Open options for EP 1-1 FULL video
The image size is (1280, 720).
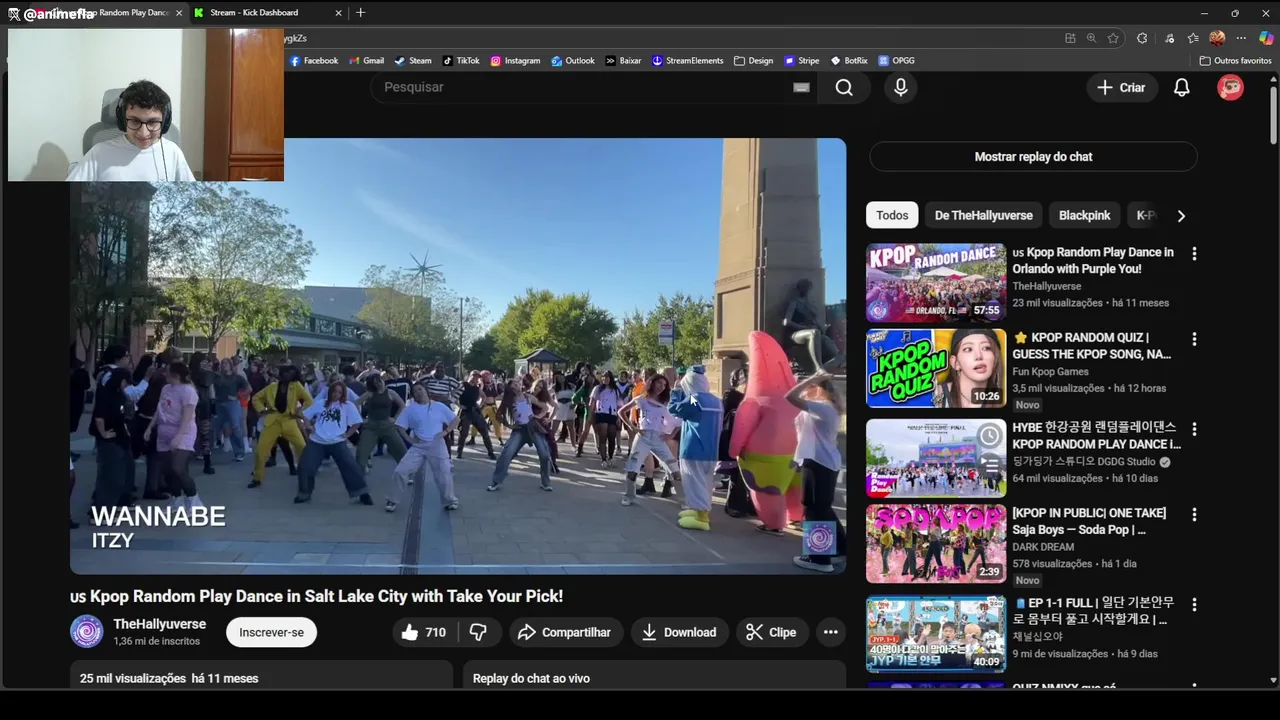(x=1193, y=605)
